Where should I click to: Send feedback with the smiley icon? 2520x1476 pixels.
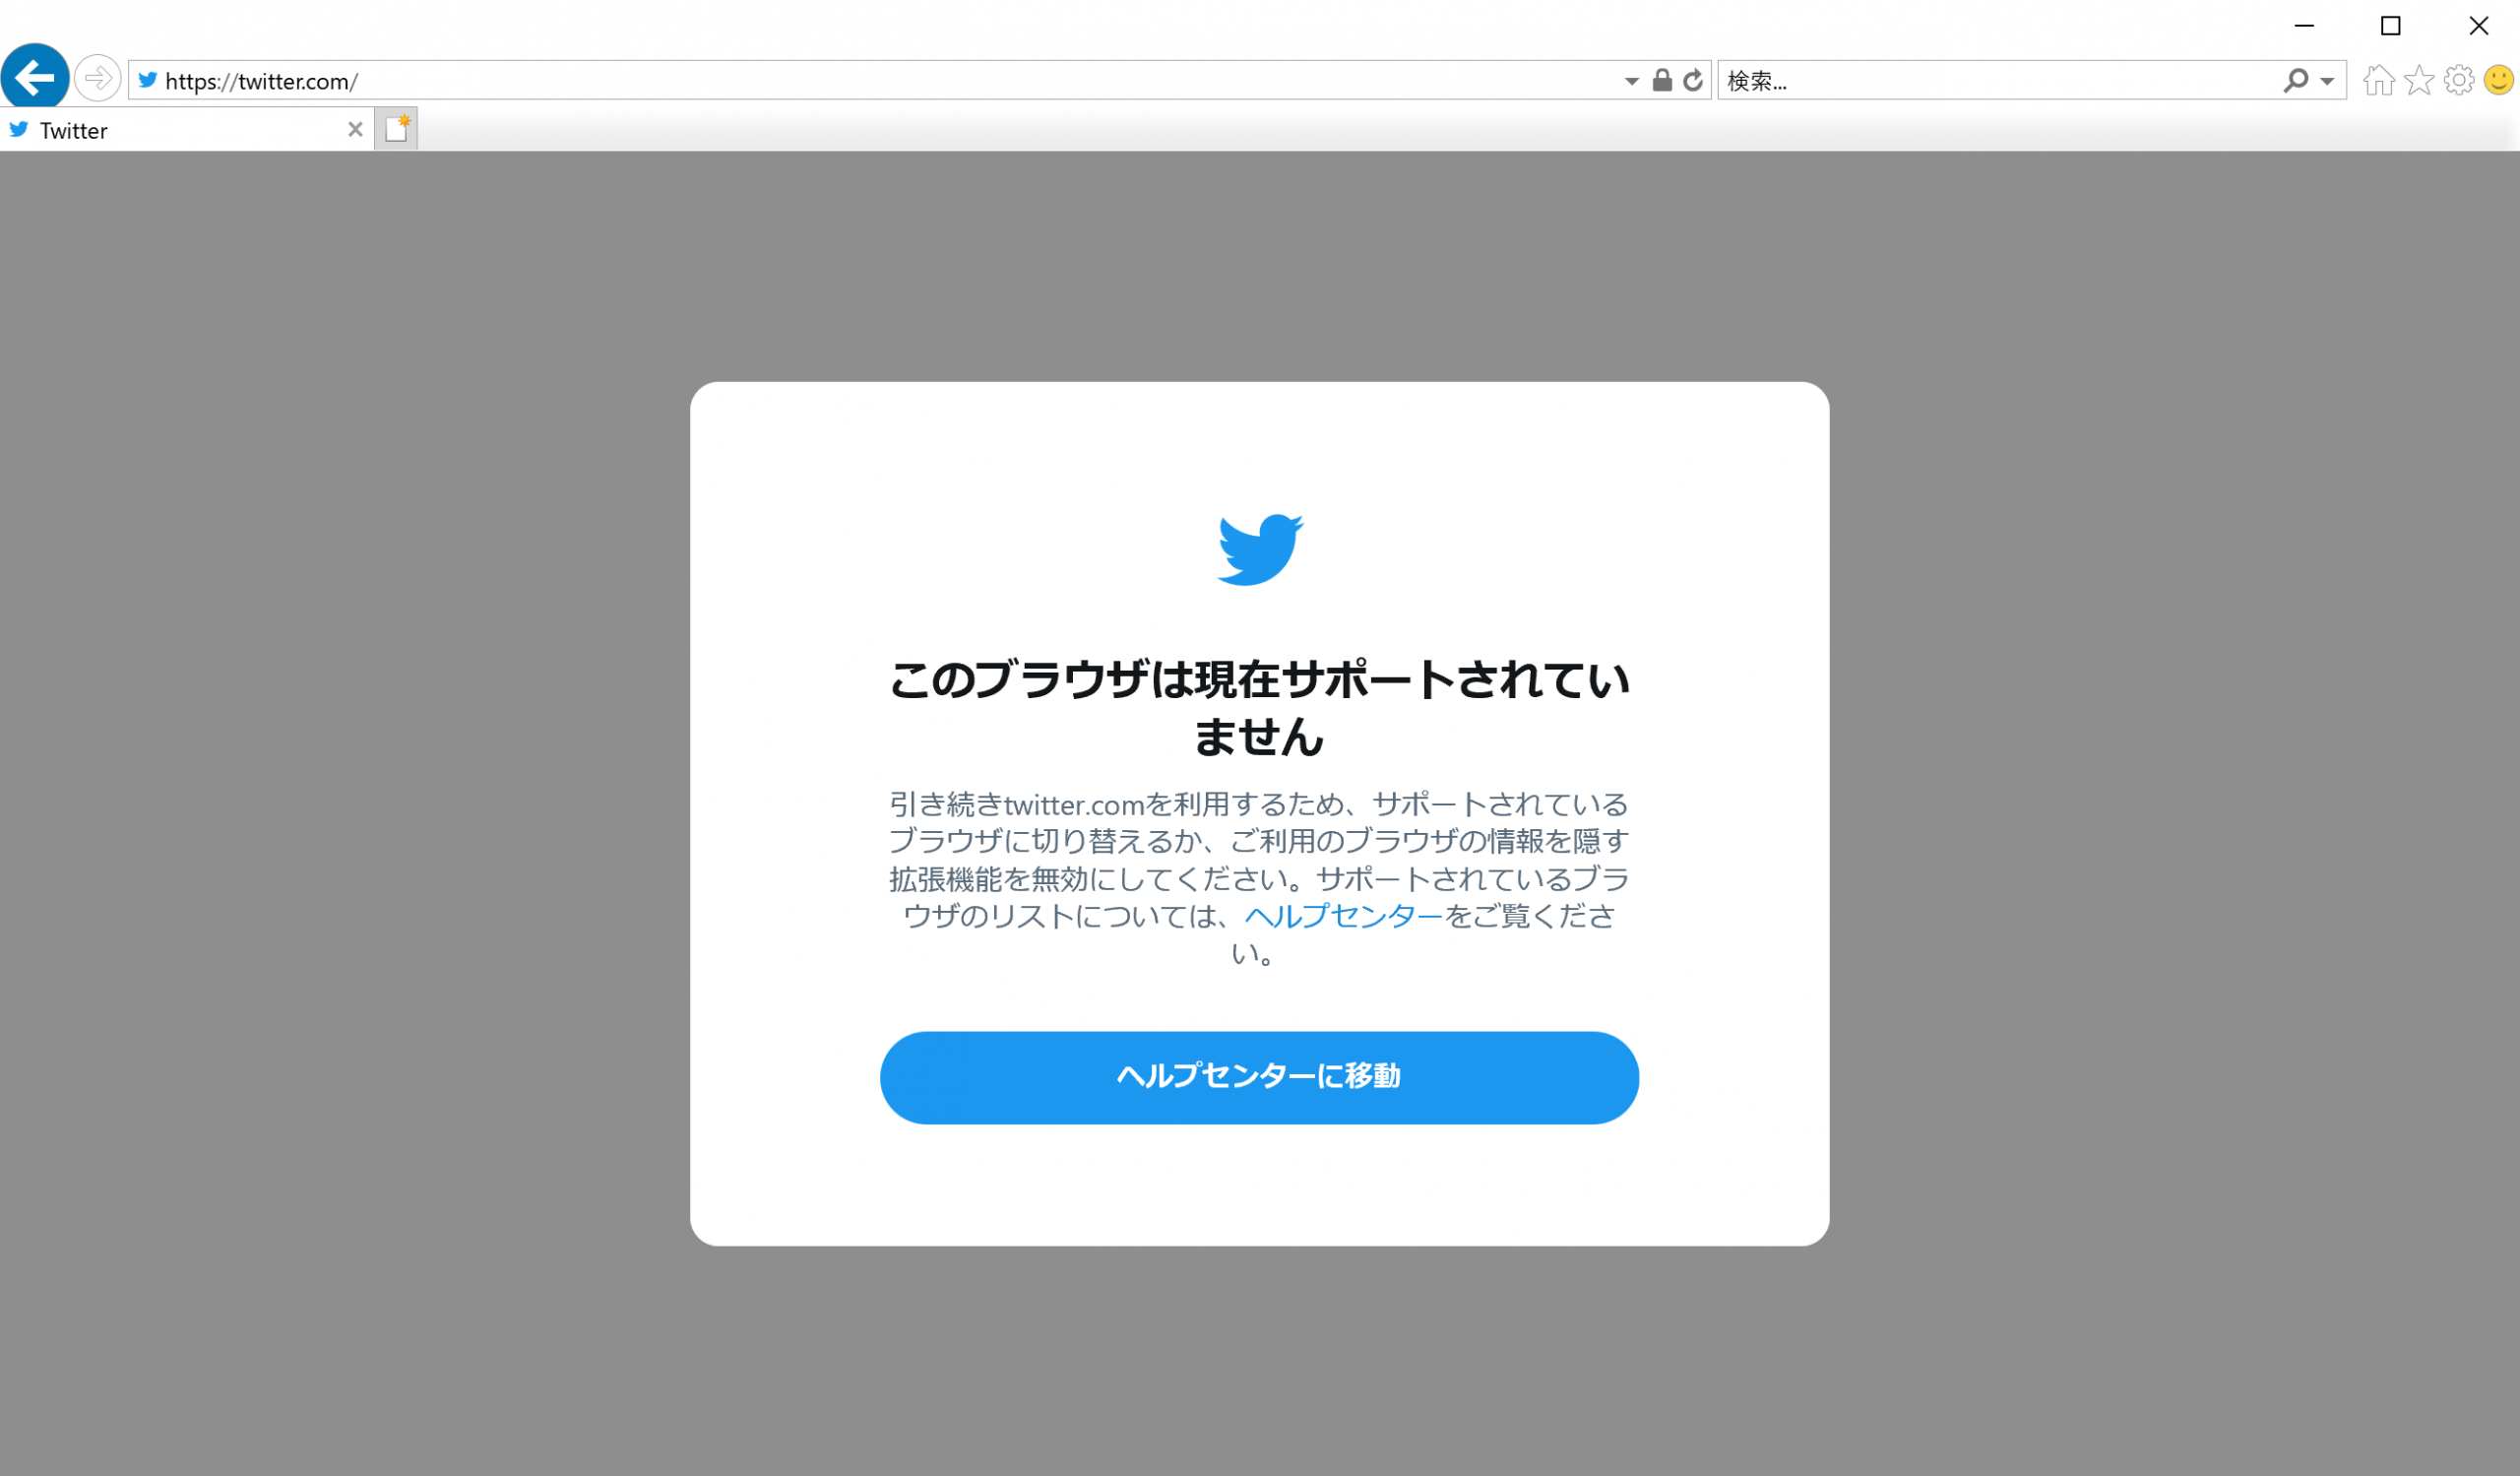coord(2499,80)
